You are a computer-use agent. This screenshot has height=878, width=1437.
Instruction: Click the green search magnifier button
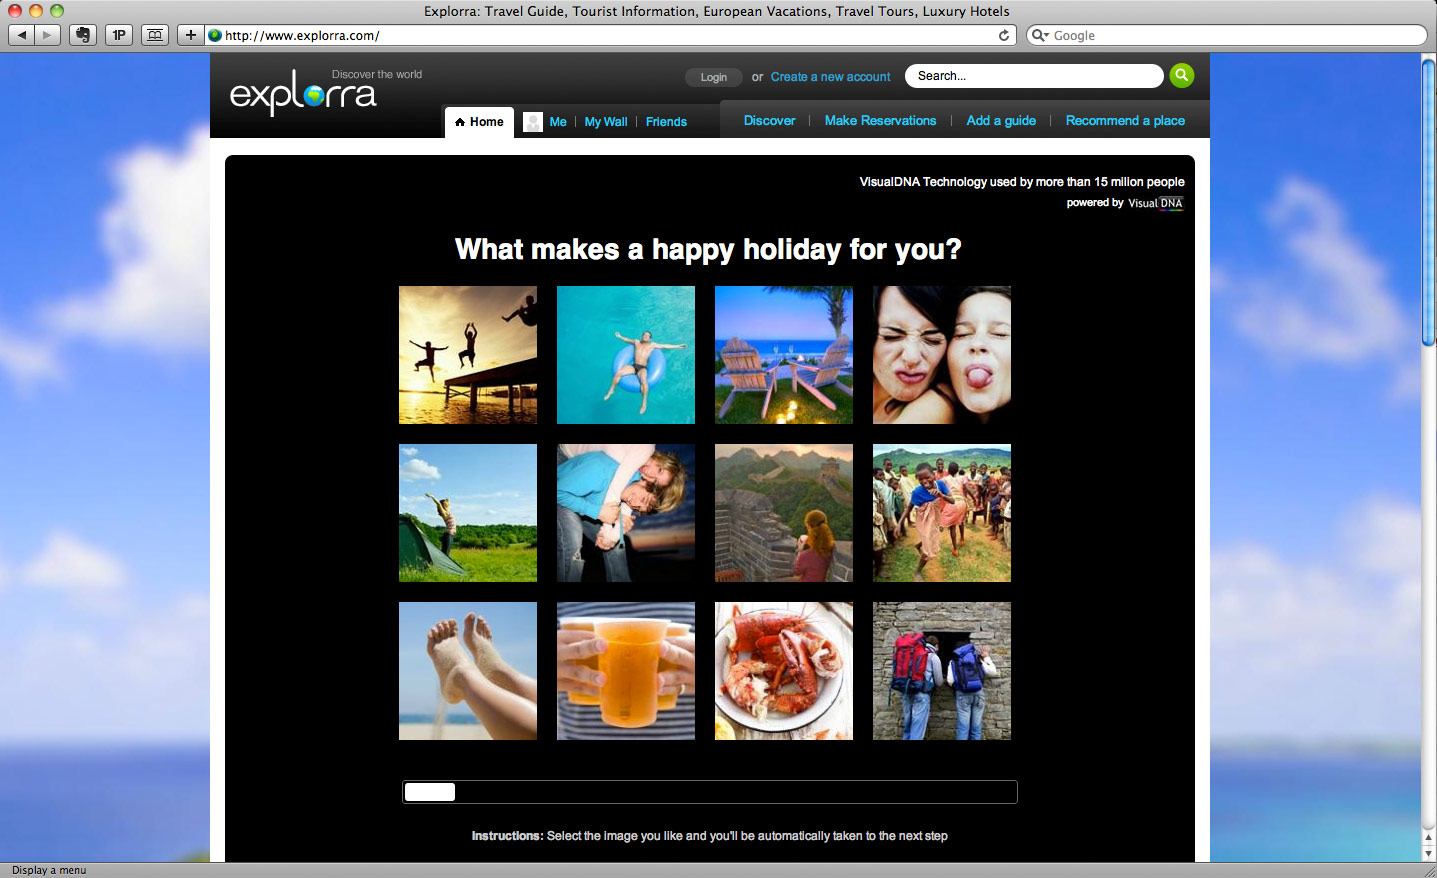(1181, 75)
